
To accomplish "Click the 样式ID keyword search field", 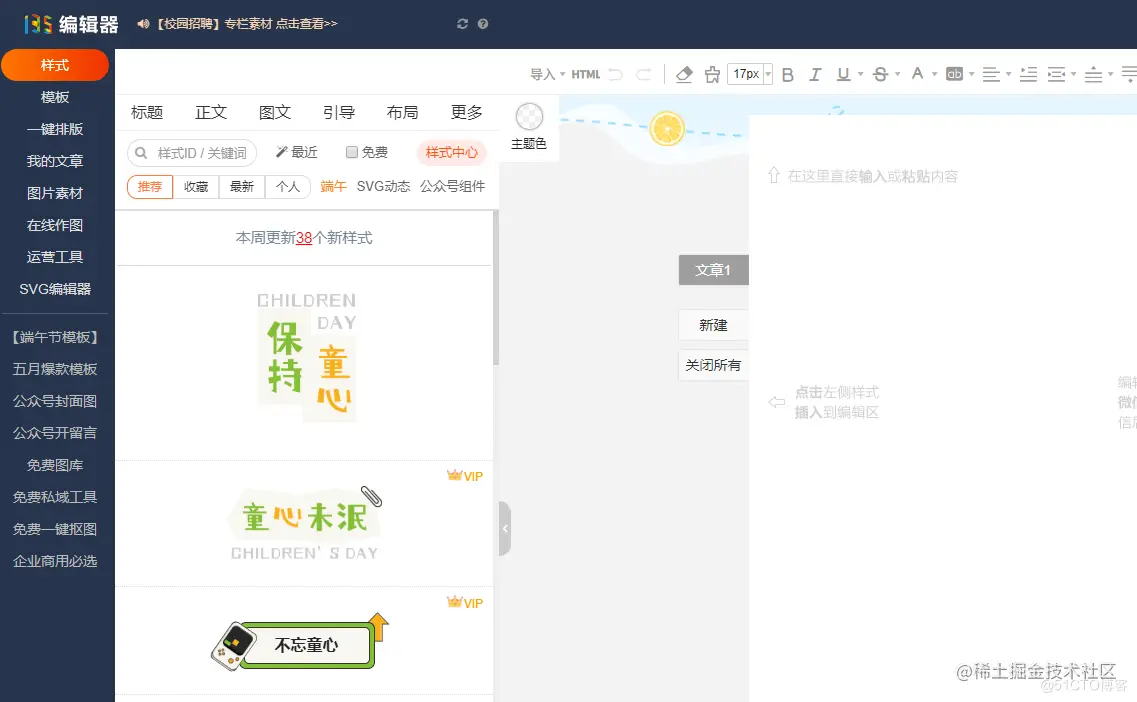I will pos(192,153).
